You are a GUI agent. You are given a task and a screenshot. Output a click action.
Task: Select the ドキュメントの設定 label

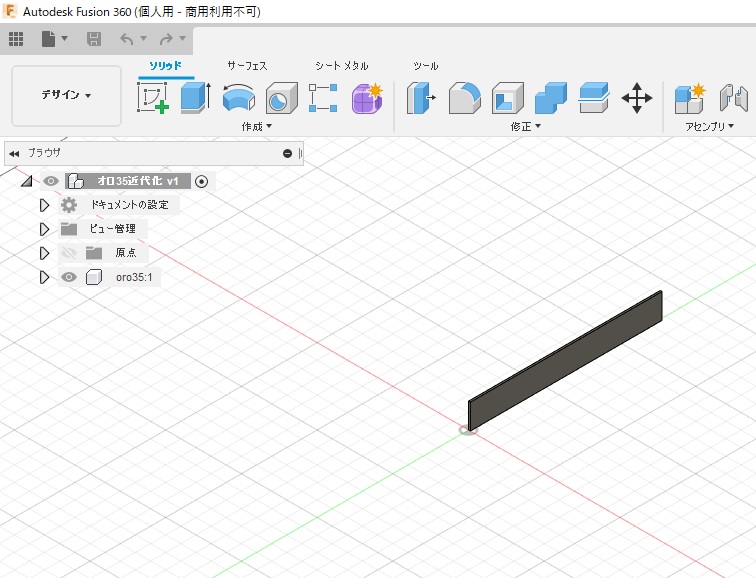point(130,205)
